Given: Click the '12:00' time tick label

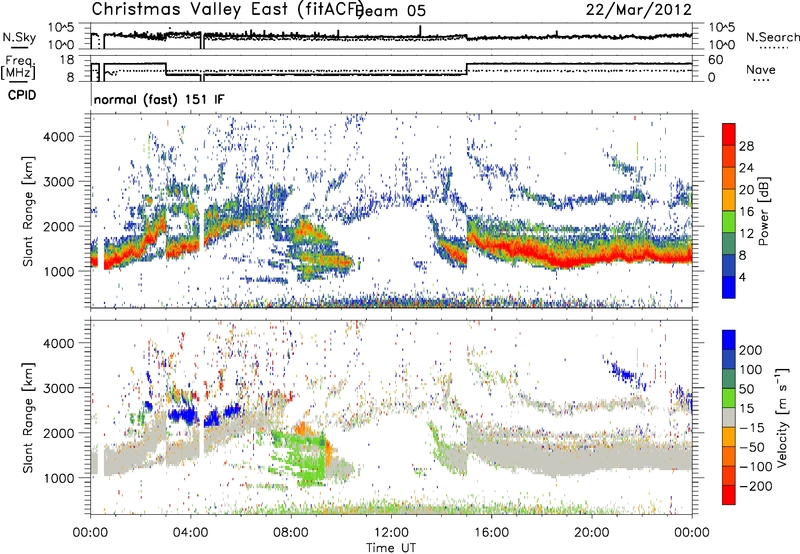Looking at the screenshot, I should coord(391,533).
